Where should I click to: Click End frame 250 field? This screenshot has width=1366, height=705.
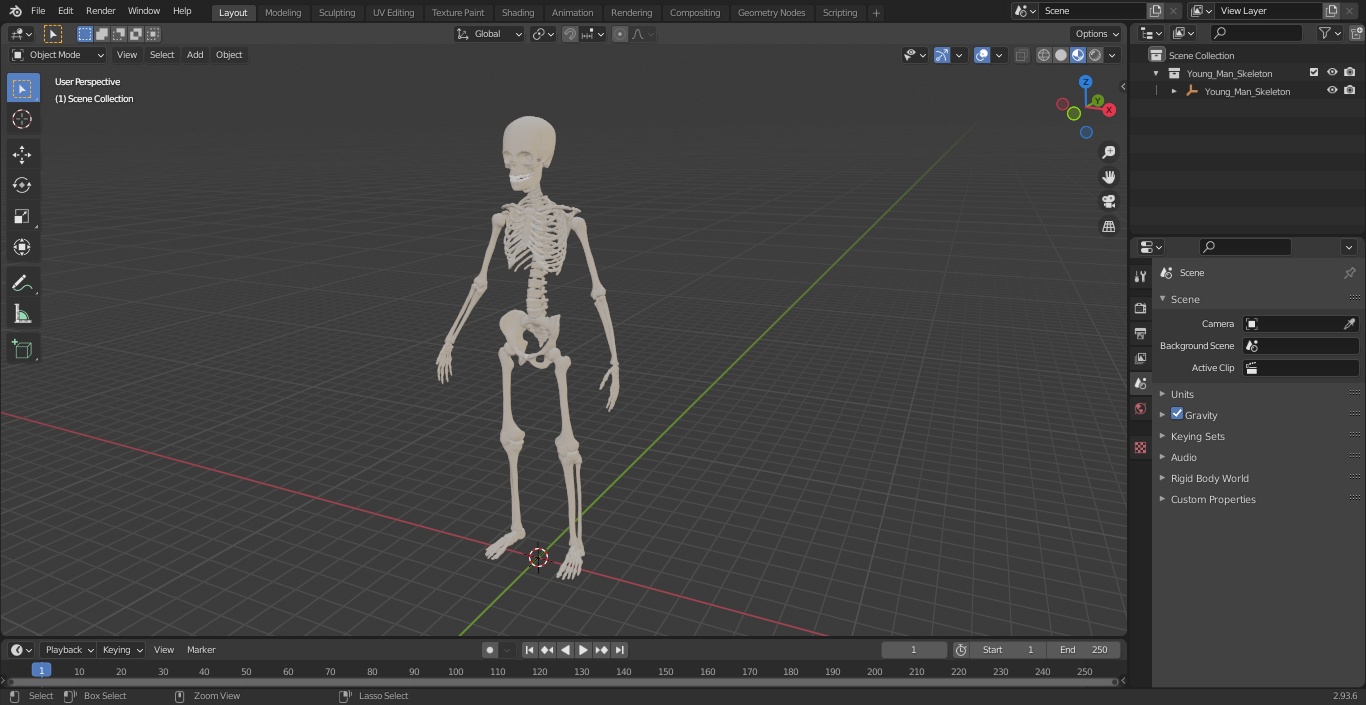[1084, 650]
